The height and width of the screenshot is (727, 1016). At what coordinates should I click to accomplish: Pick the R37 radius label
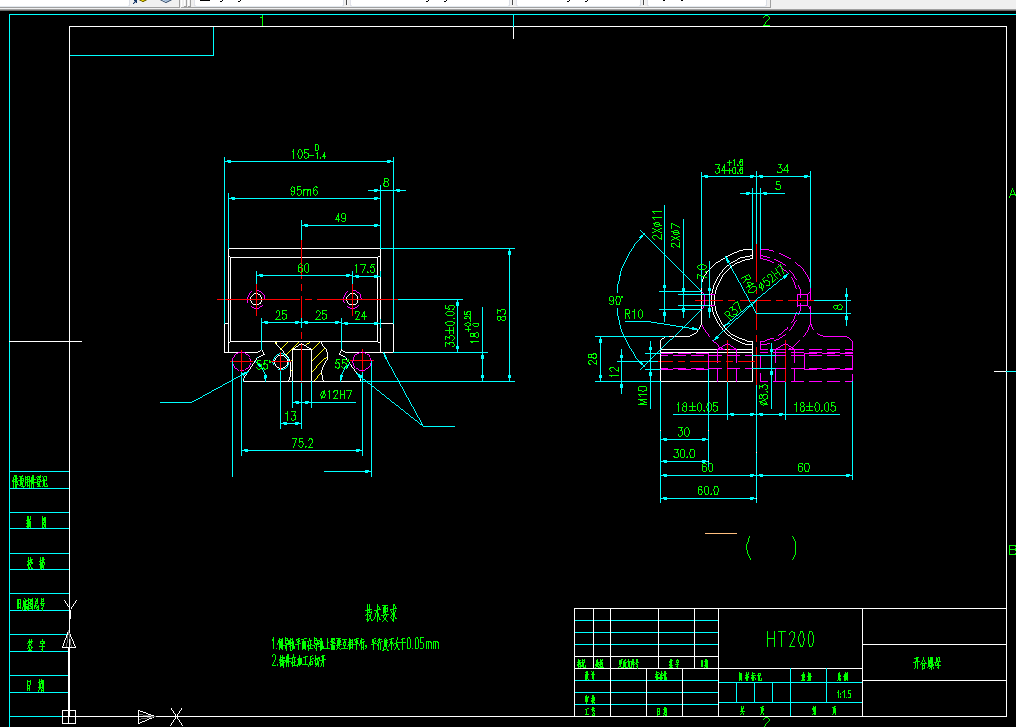[x=733, y=311]
